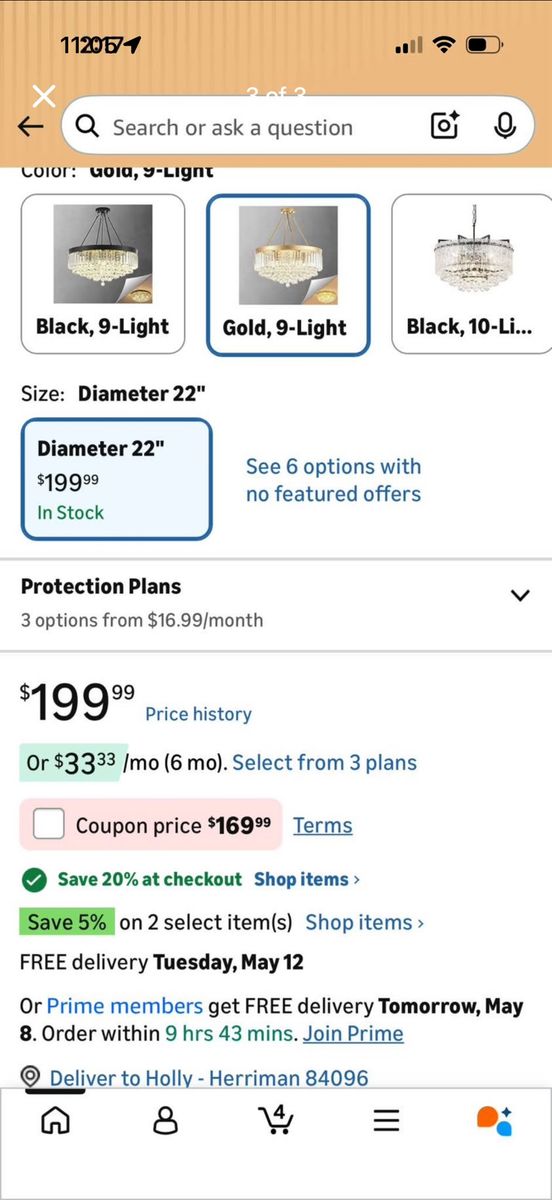The height and width of the screenshot is (1200, 552).
Task: Tap the delivery location pin icon
Action: pos(31,1077)
